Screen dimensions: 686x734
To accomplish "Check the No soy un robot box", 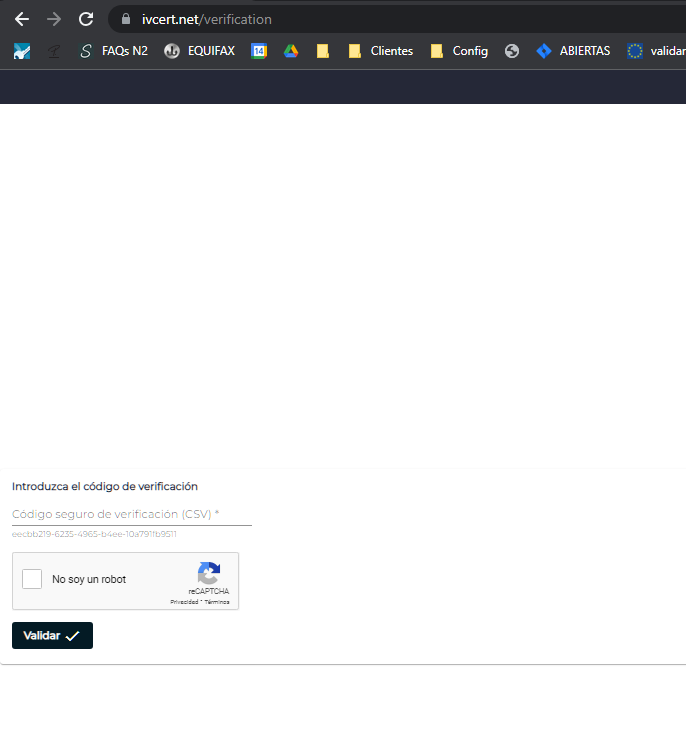I will tap(32, 579).
